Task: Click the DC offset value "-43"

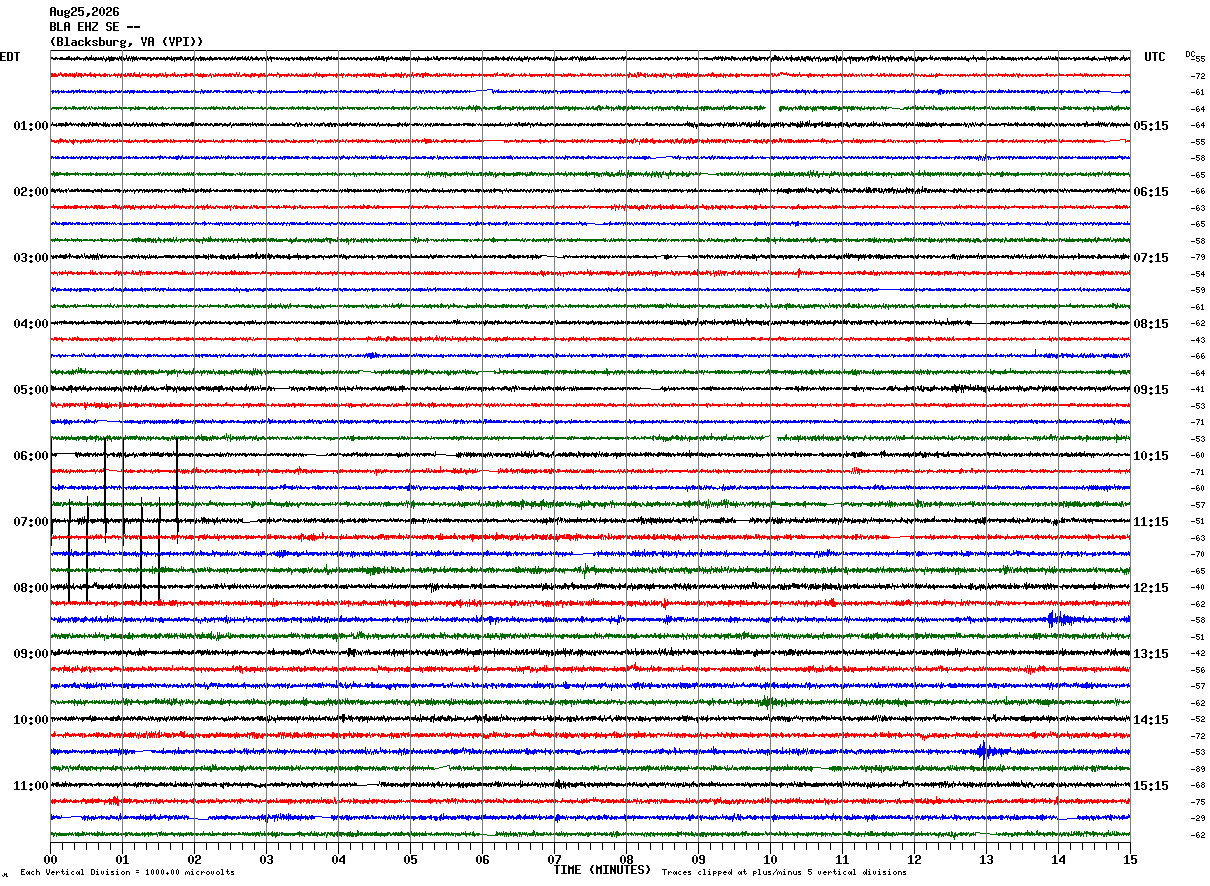Action: click(1198, 340)
